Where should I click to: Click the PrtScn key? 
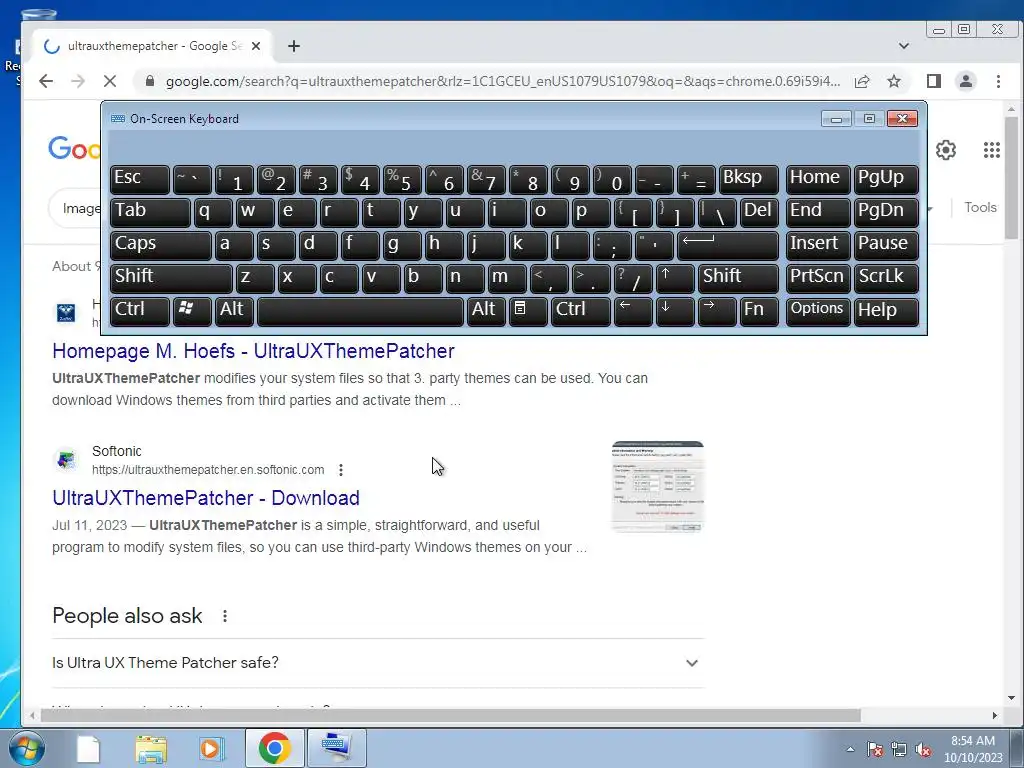pyautogui.click(x=818, y=278)
